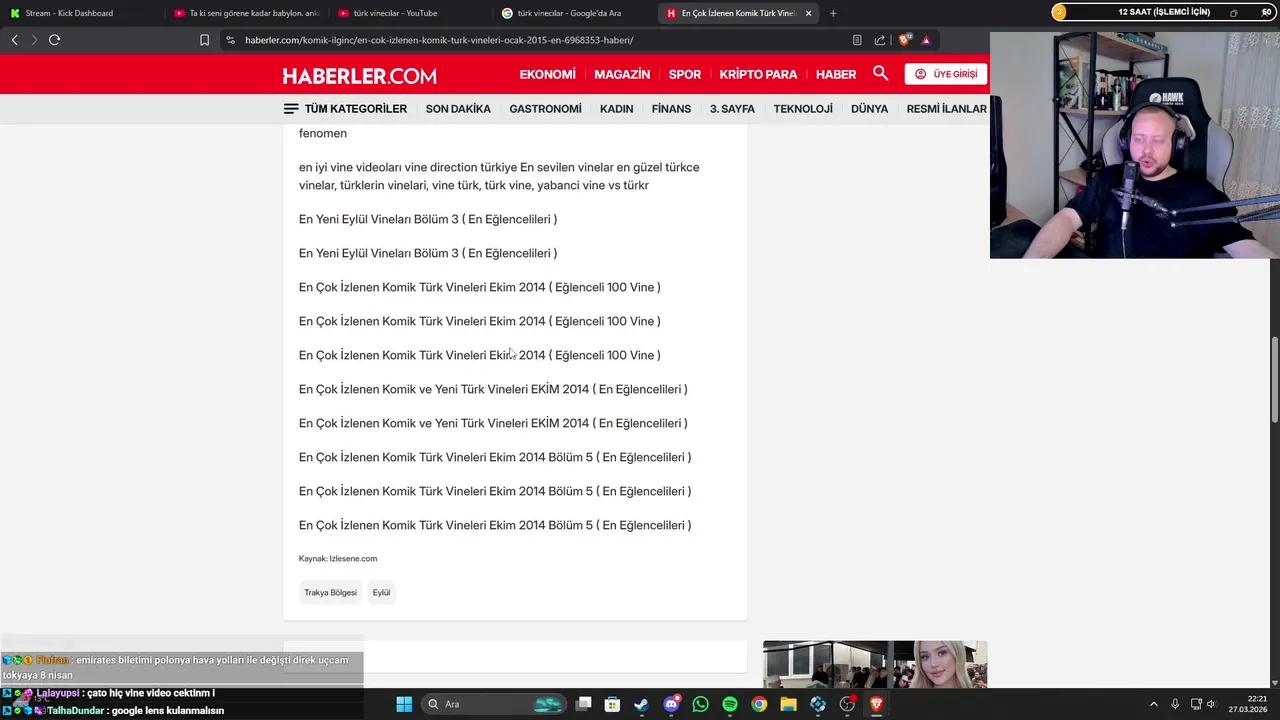Select TalhaDundar's google lens chat message
Viewport: 1280px width, 720px height.
[x=114, y=710]
